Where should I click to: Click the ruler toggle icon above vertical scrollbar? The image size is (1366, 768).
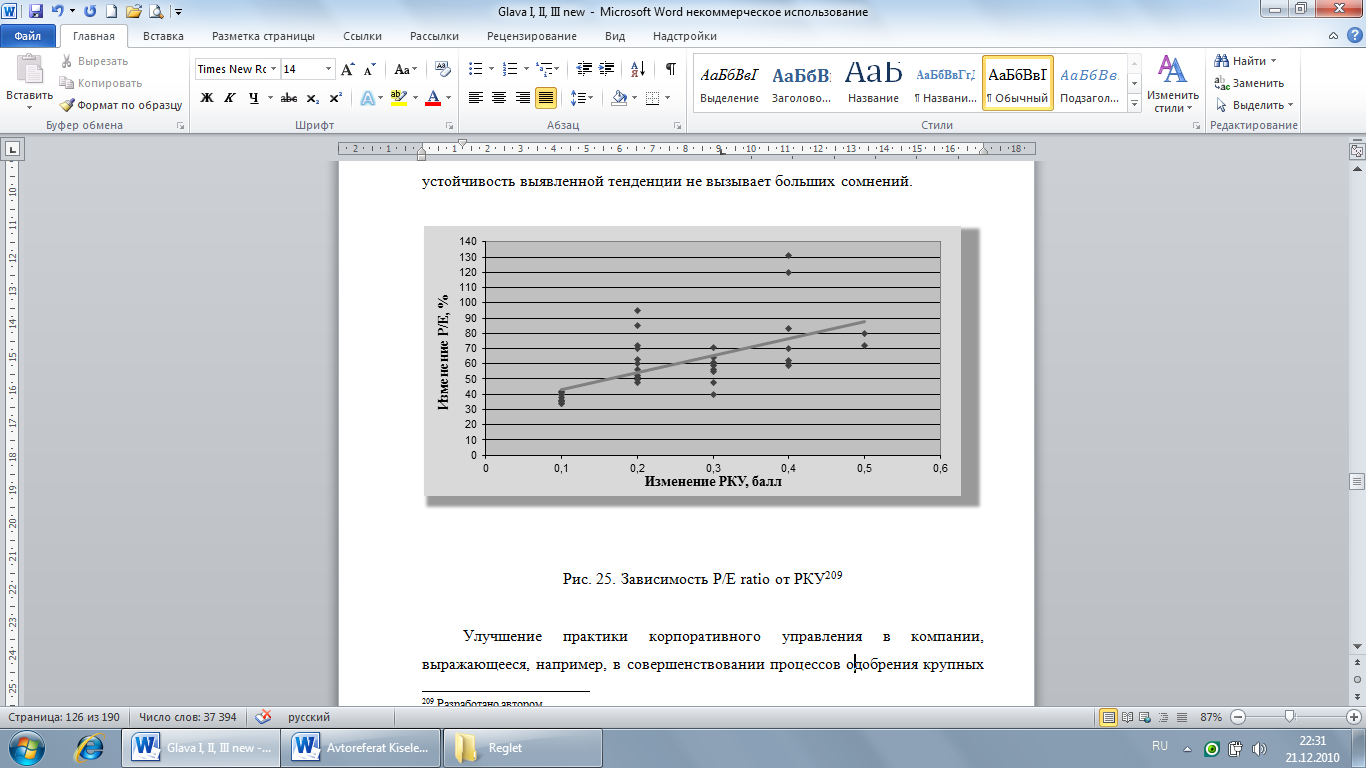pos(1357,151)
